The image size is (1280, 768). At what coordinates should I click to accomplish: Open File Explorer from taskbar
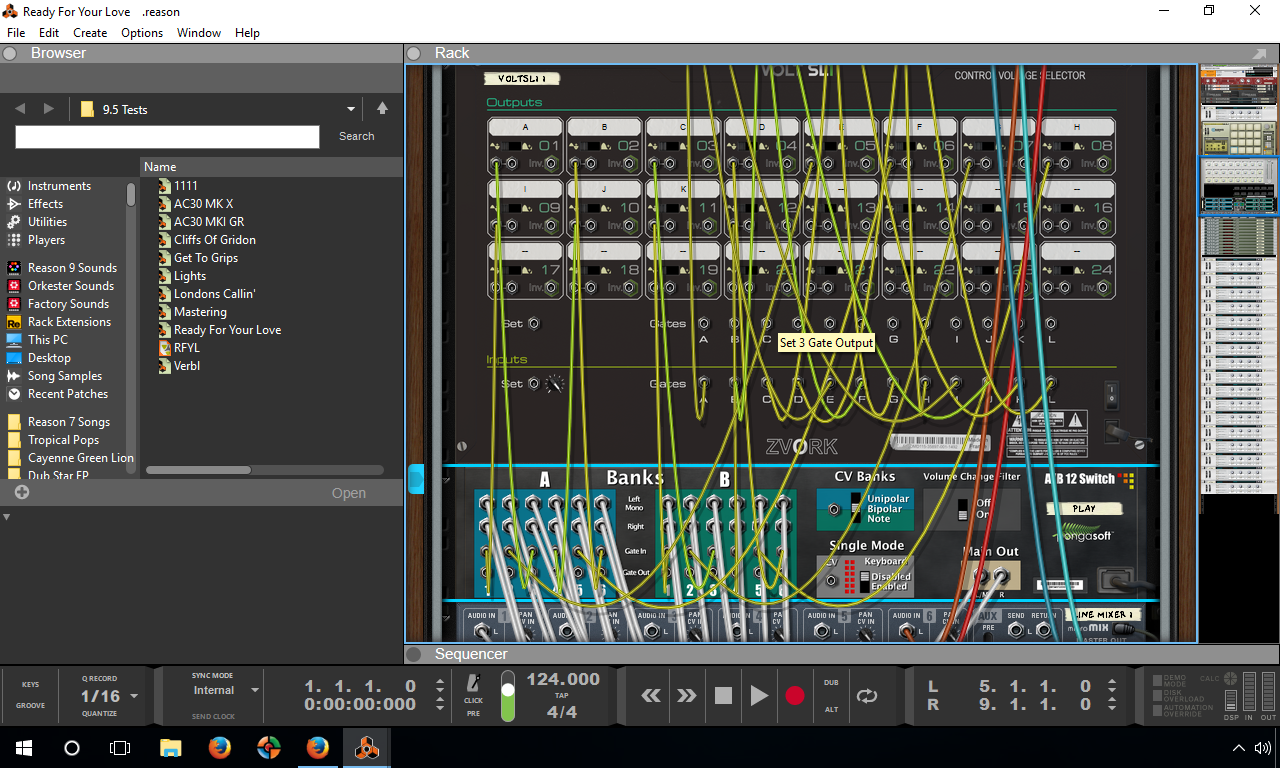coord(171,748)
